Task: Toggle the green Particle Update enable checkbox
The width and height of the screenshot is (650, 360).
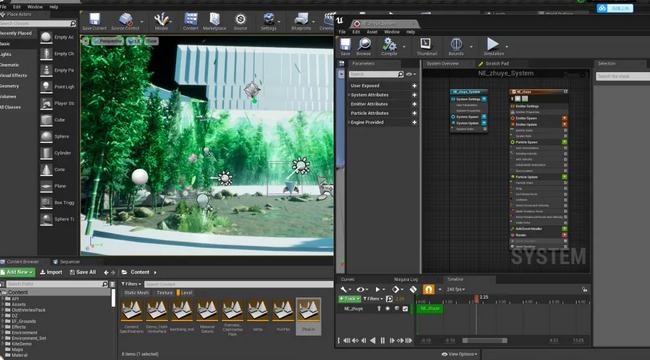Action: (564, 177)
